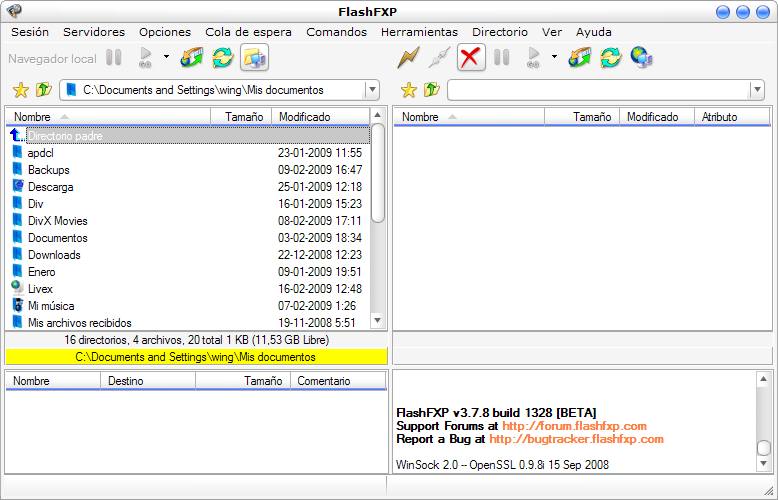The height and width of the screenshot is (500, 778).
Task: Select the DivX Movies folder
Action: tap(57, 221)
